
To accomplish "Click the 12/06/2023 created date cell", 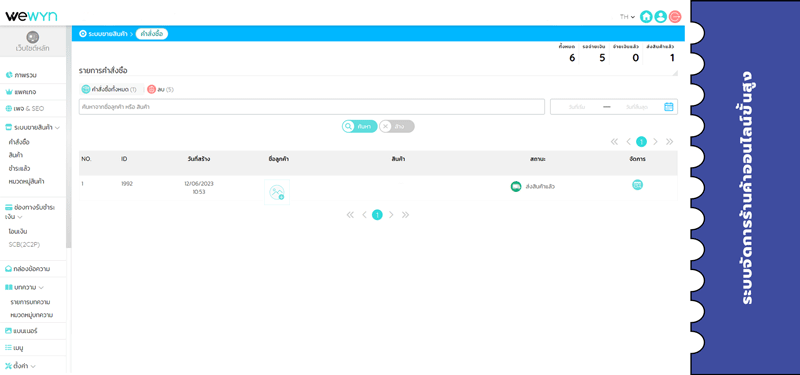I will pos(198,188).
